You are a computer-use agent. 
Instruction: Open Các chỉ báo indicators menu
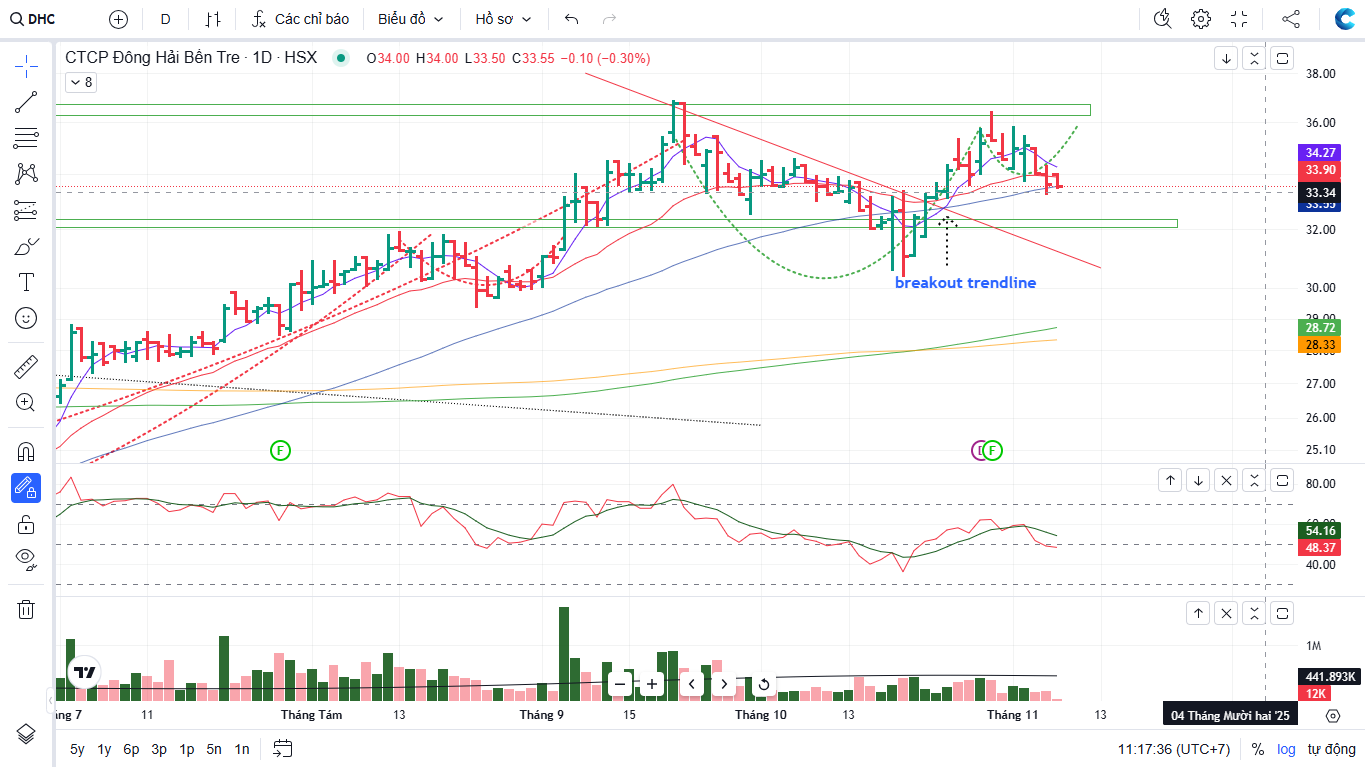pos(300,19)
